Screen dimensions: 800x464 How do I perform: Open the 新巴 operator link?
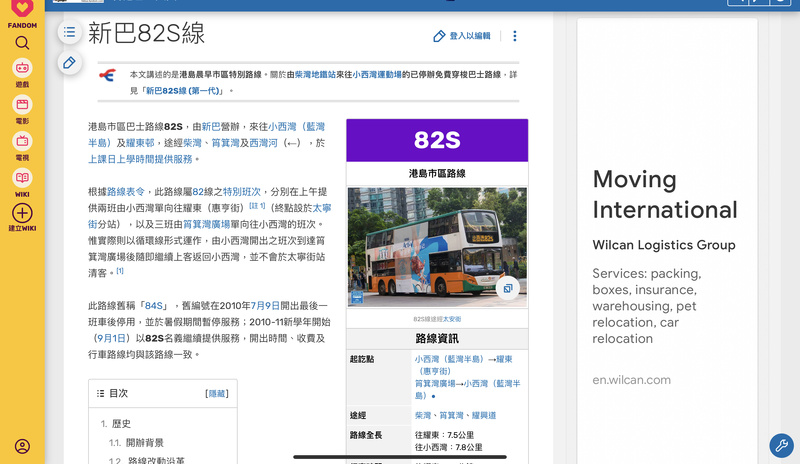point(211,127)
